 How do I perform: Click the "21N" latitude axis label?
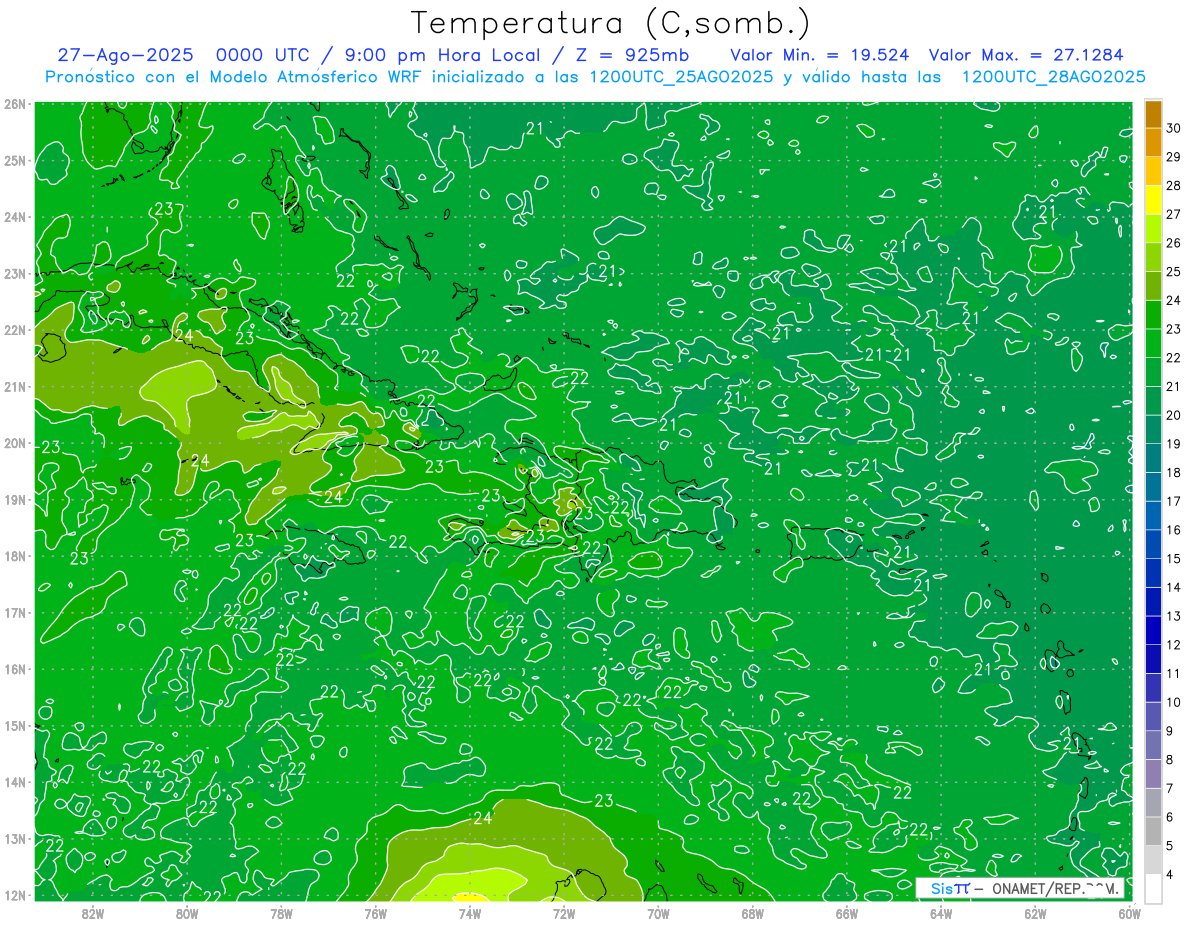(15, 386)
